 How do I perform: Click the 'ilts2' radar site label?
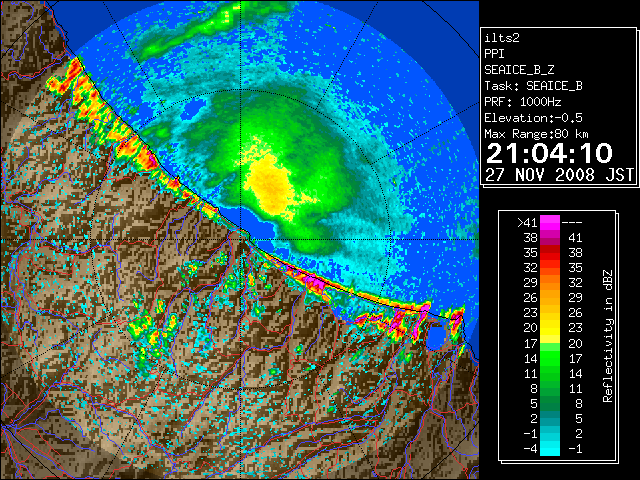click(502, 38)
